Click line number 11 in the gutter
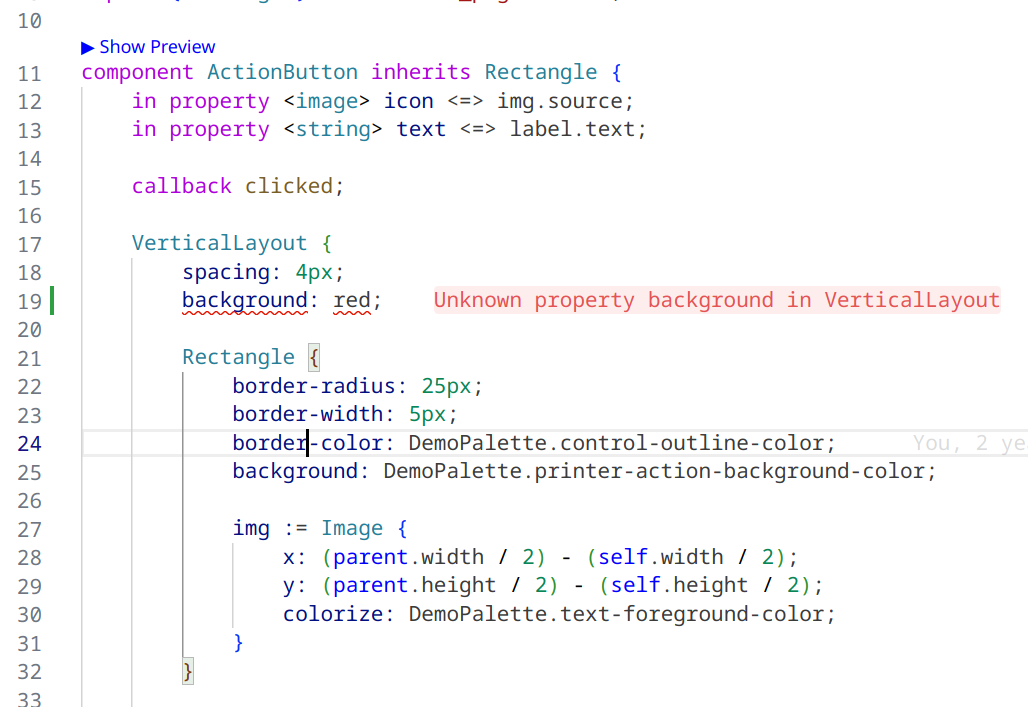1028x707 pixels. [x=30, y=71]
